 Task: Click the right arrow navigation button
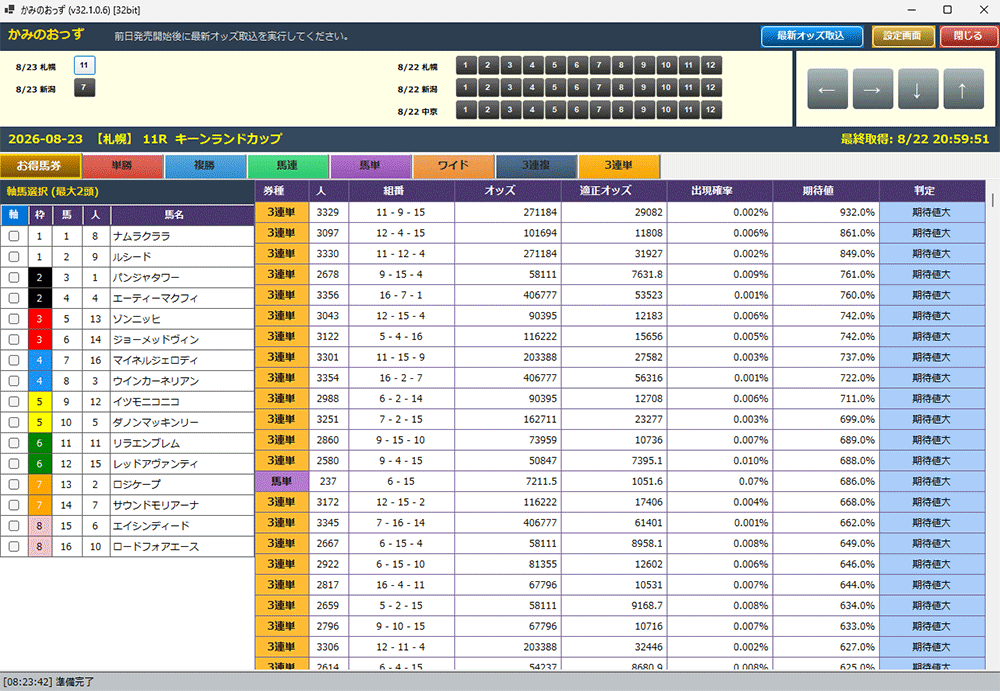coord(872,89)
